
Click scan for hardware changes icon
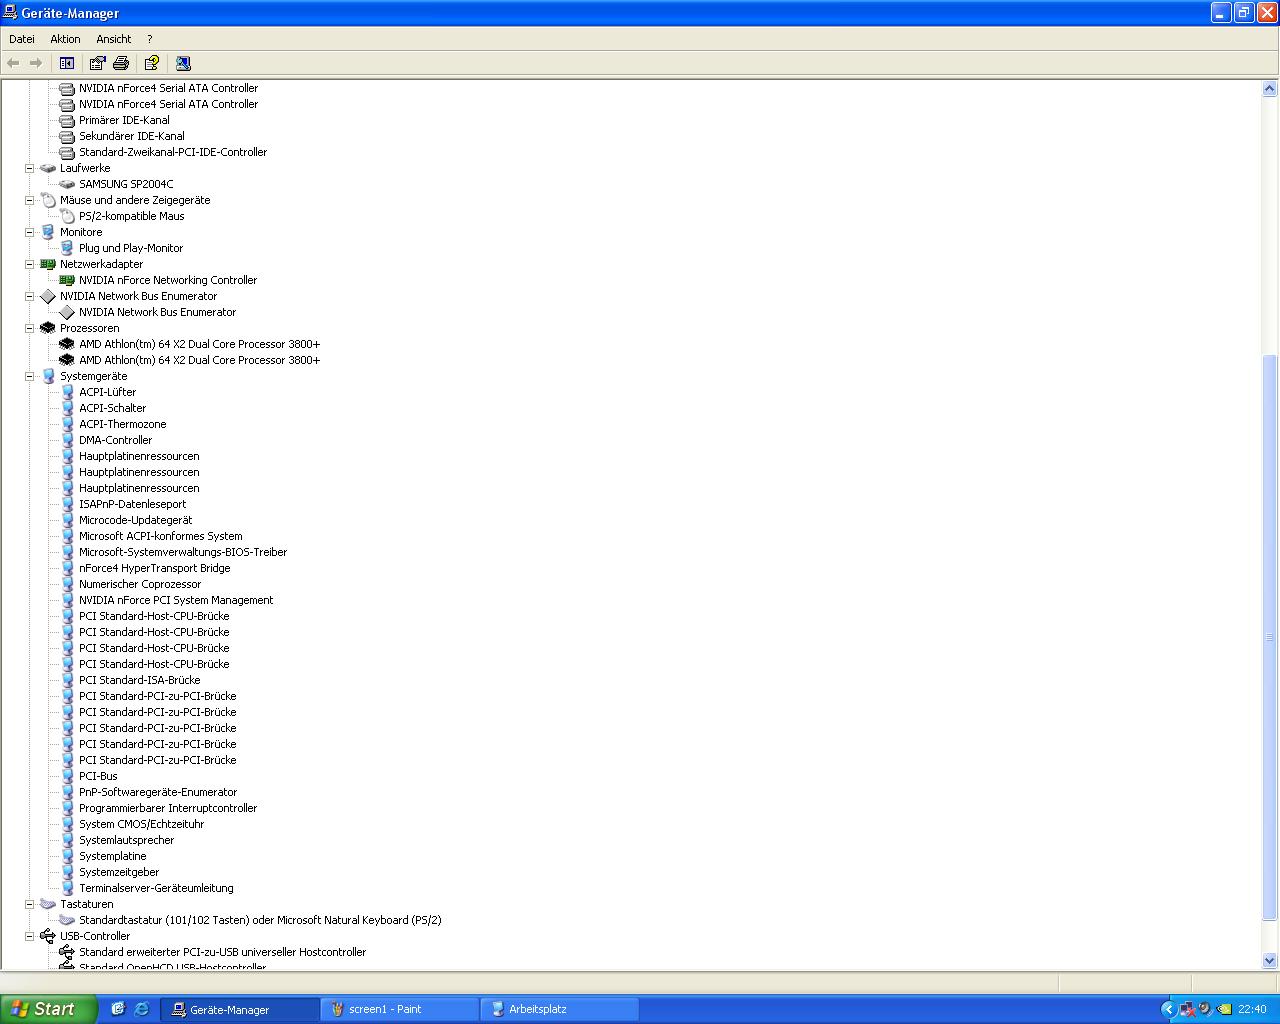point(183,63)
